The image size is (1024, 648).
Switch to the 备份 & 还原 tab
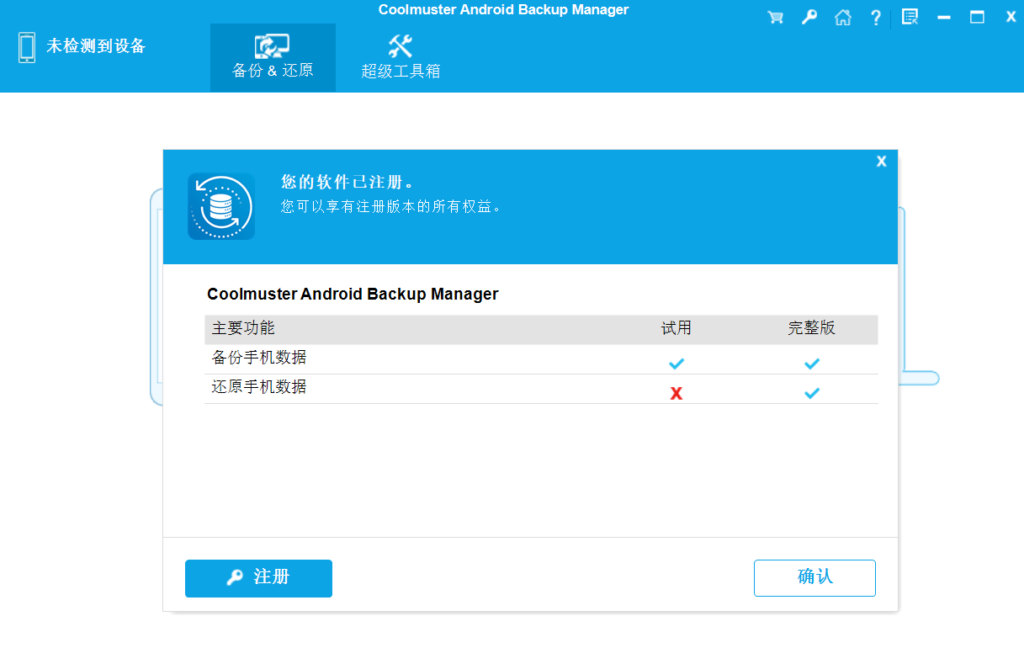click(x=273, y=57)
